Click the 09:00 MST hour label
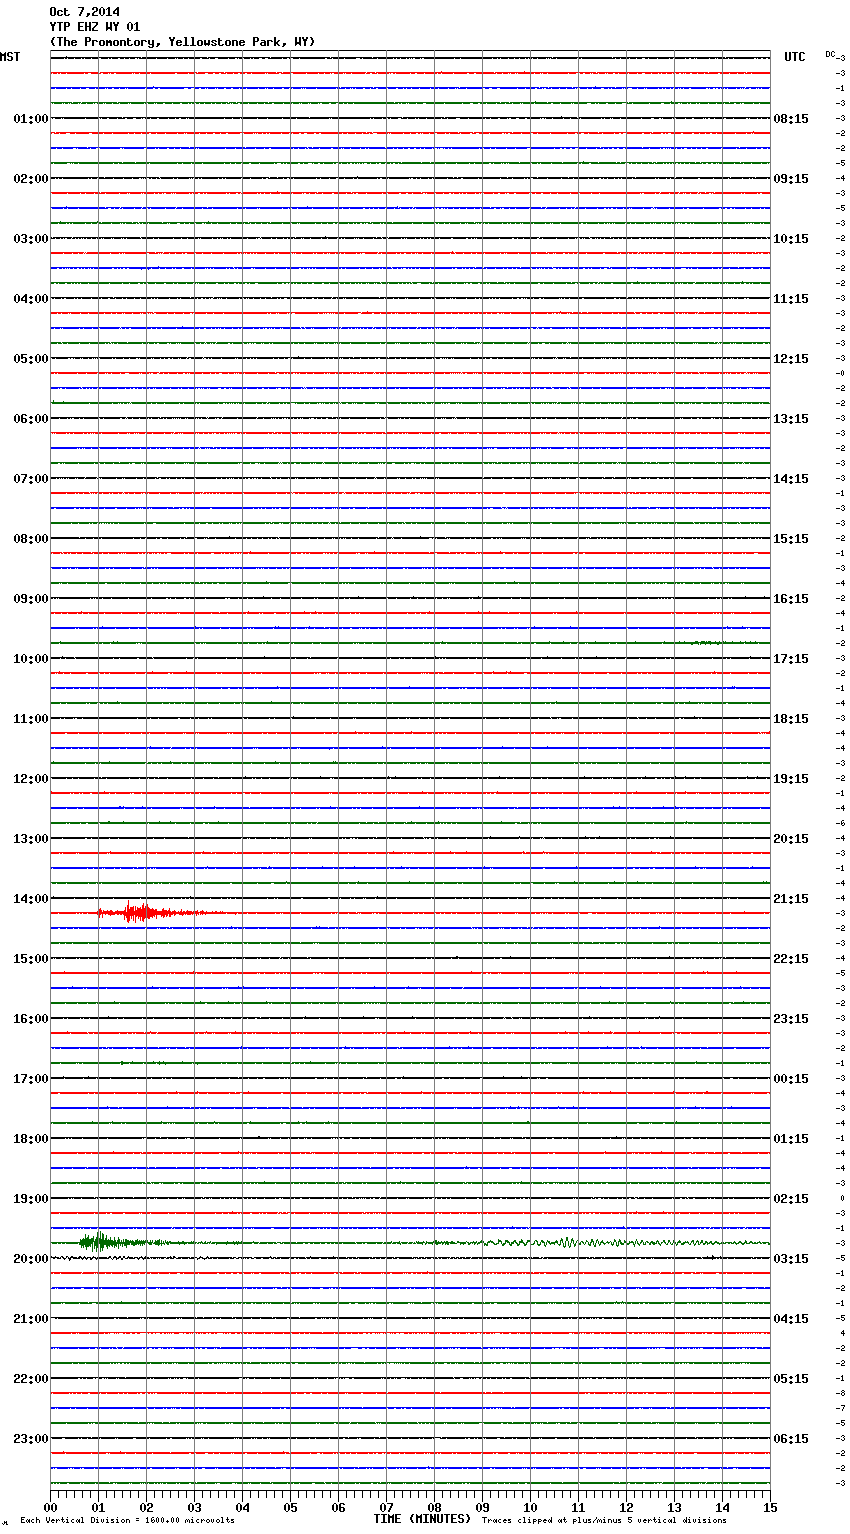850x1534 pixels. pyautogui.click(x=30, y=599)
